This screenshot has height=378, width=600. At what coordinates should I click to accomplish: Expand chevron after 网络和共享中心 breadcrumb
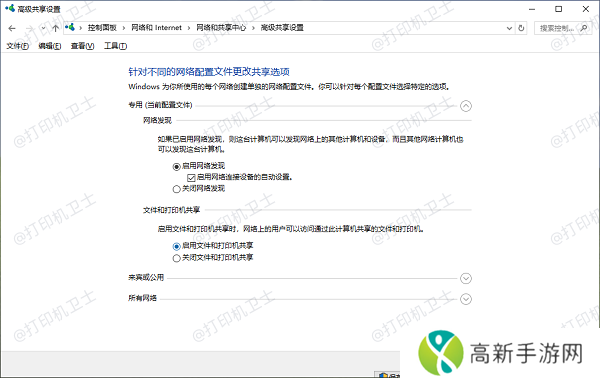[253, 28]
